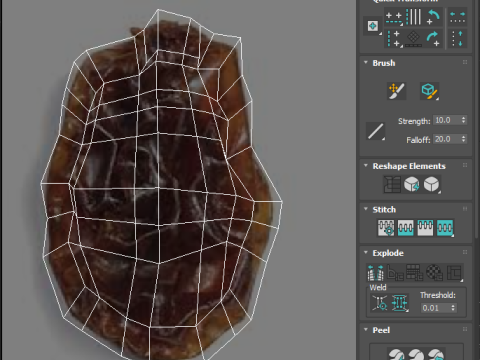Click Stitch to Source icon
This screenshot has height=360, width=480.
[x=425, y=228]
